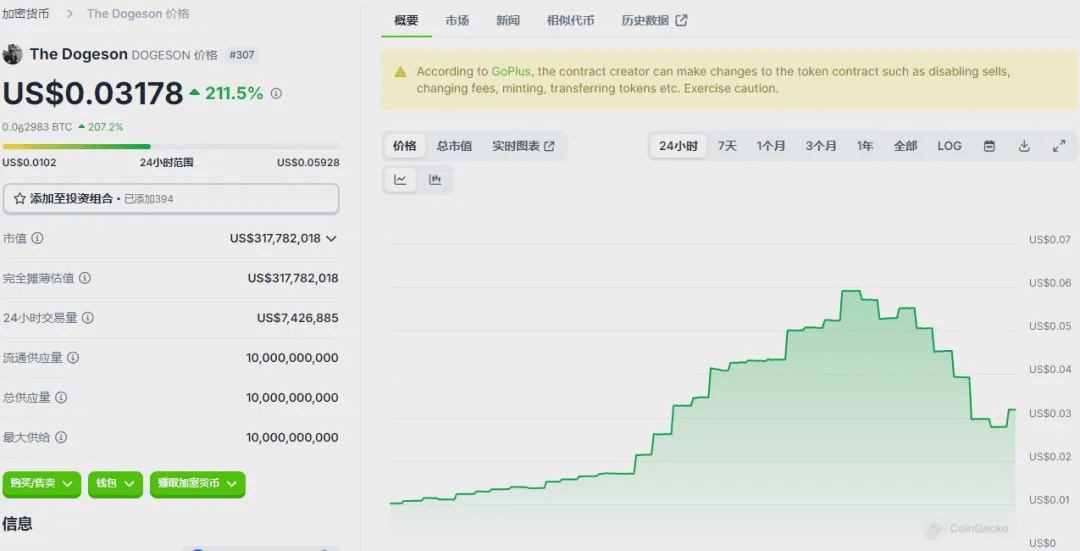The height and width of the screenshot is (551, 1080).
Task: Click the price chart peak near US$0.06
Action: [x=851, y=291]
